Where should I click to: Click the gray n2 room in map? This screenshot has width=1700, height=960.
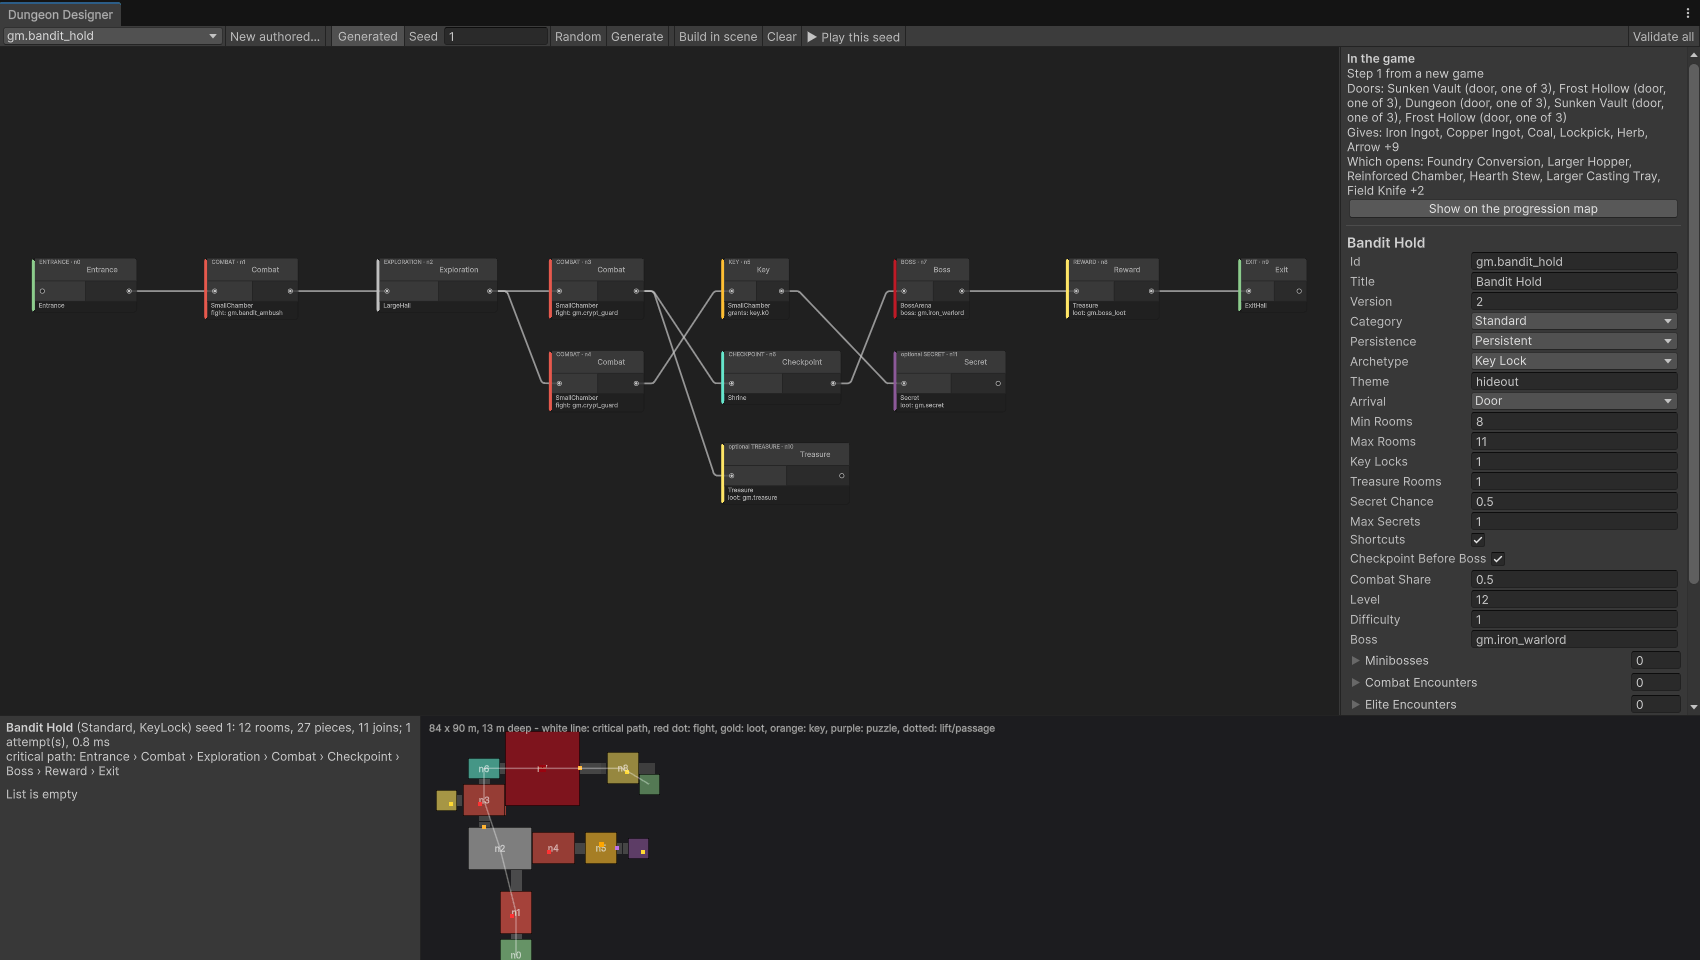pyautogui.click(x=500, y=848)
